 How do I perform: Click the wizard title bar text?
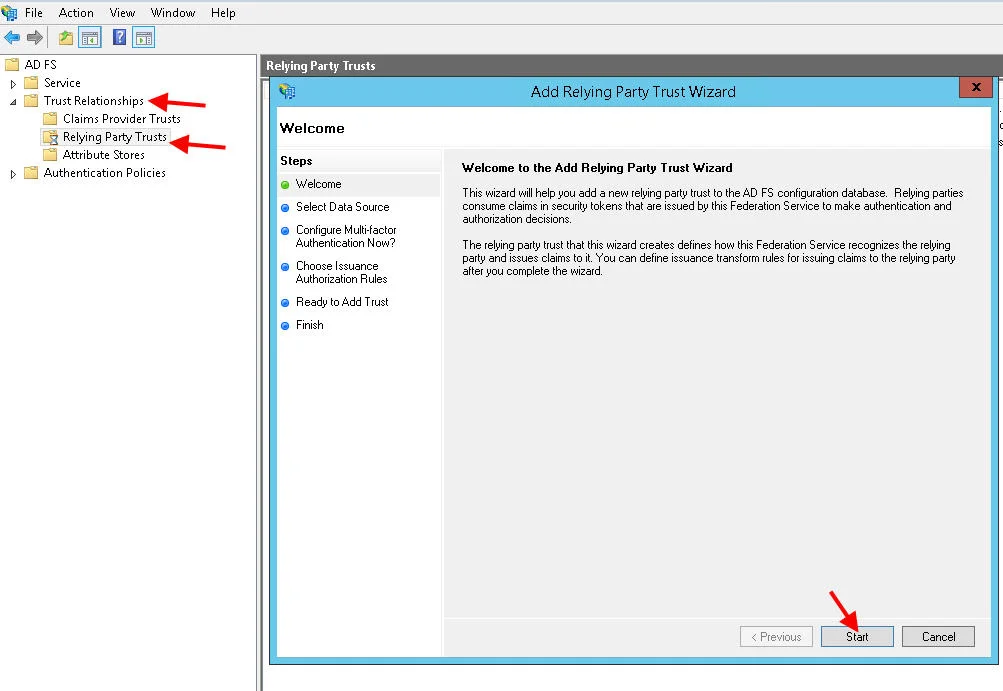coord(633,91)
